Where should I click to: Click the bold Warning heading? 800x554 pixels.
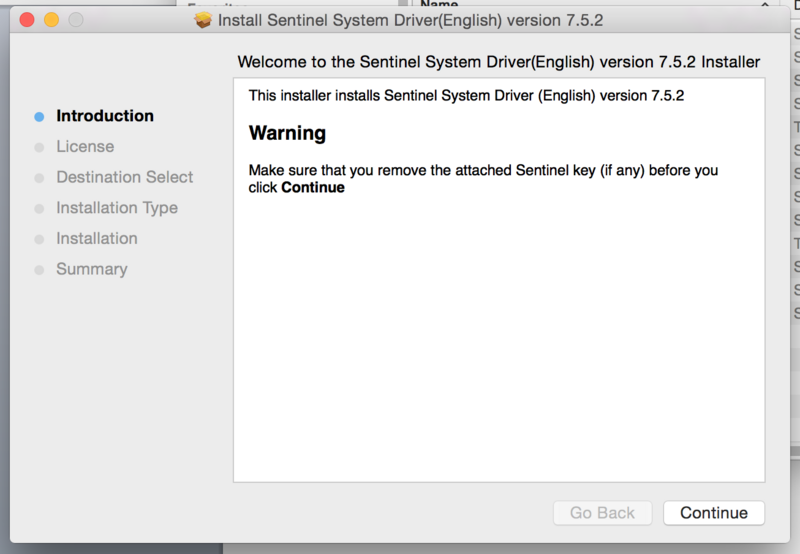pos(287,133)
